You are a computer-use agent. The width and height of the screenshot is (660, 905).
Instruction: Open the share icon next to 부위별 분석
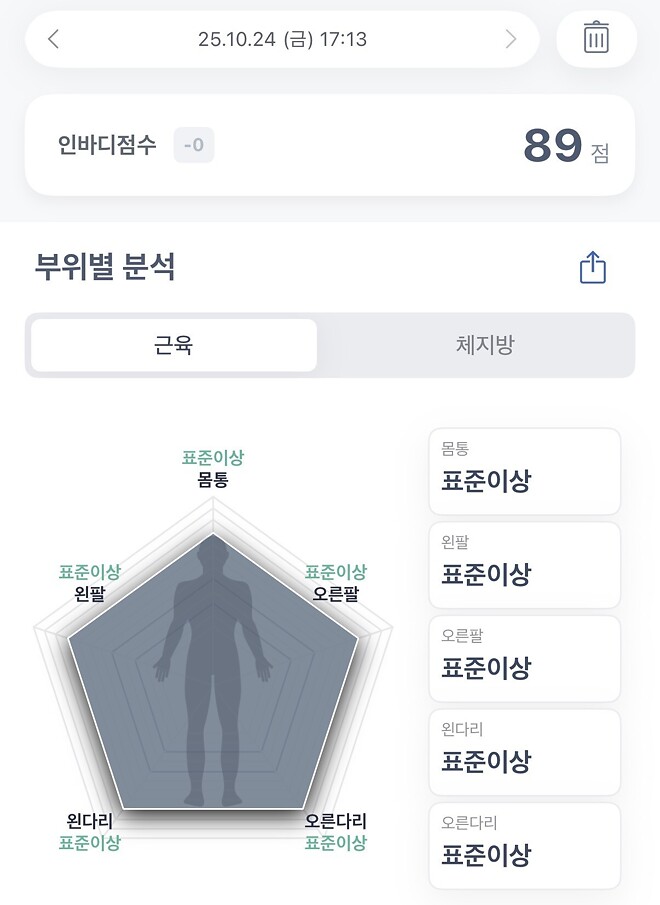[x=593, y=267]
